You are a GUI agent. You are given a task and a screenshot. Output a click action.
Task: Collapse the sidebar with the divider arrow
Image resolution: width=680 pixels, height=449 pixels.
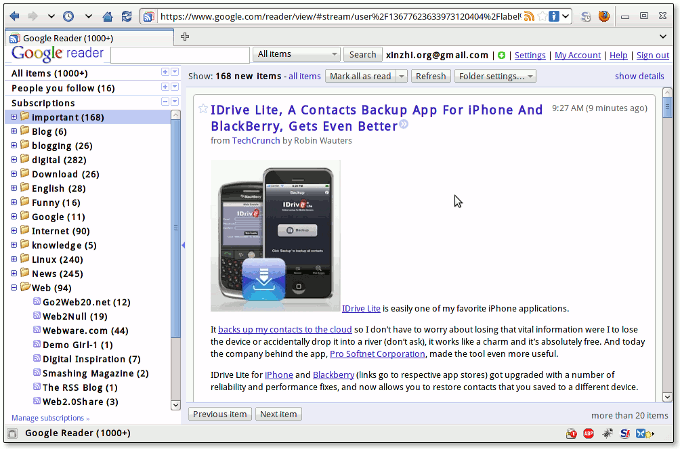183,245
